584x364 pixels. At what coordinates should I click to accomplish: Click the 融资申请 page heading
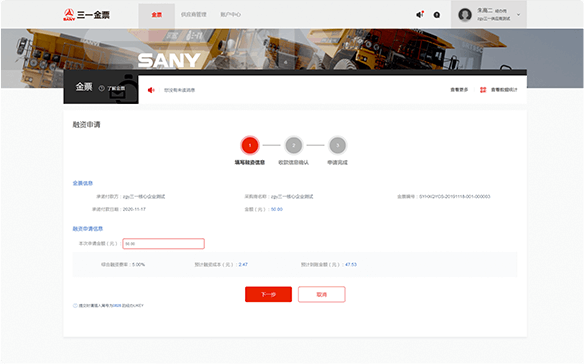click(86, 124)
